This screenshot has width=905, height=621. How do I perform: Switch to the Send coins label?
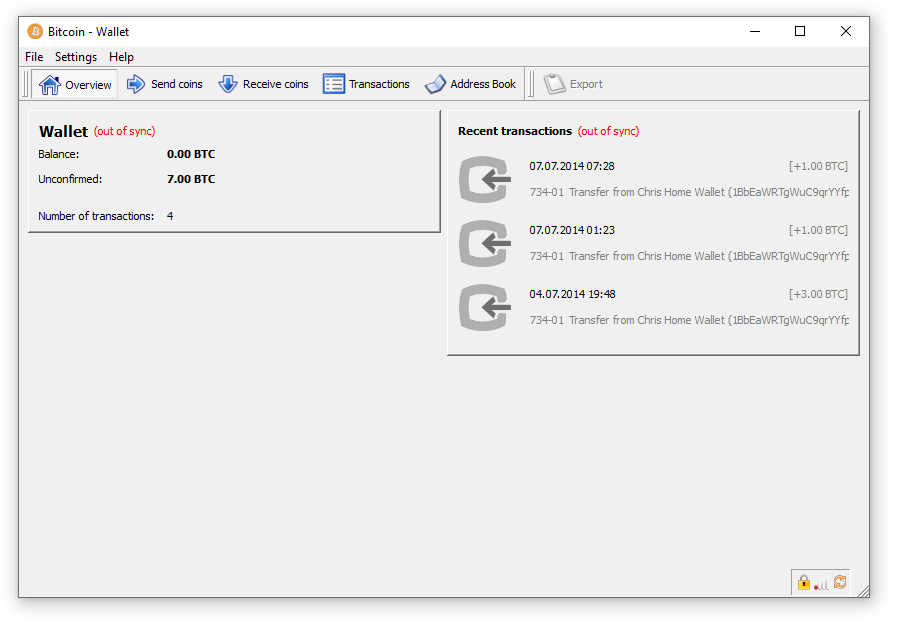pyautogui.click(x=177, y=84)
